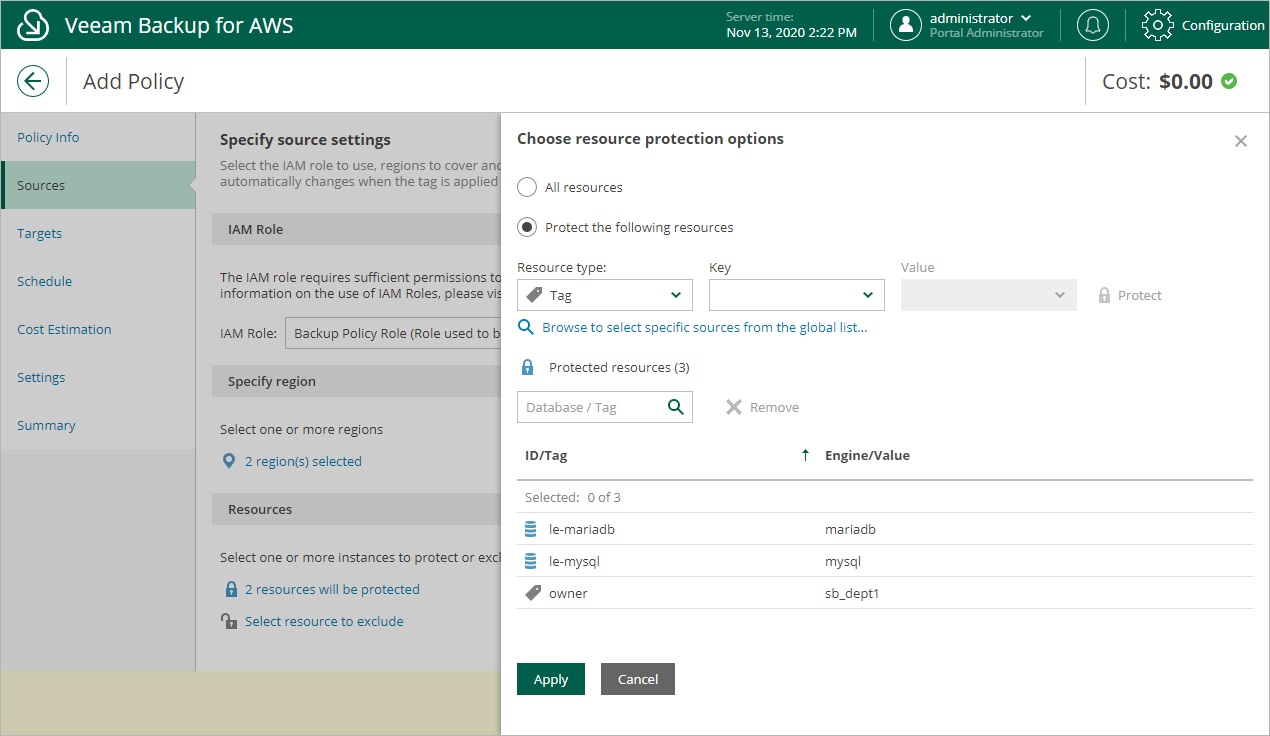Open the 2 region(s) selected link
The width and height of the screenshot is (1270, 736).
tap(303, 461)
